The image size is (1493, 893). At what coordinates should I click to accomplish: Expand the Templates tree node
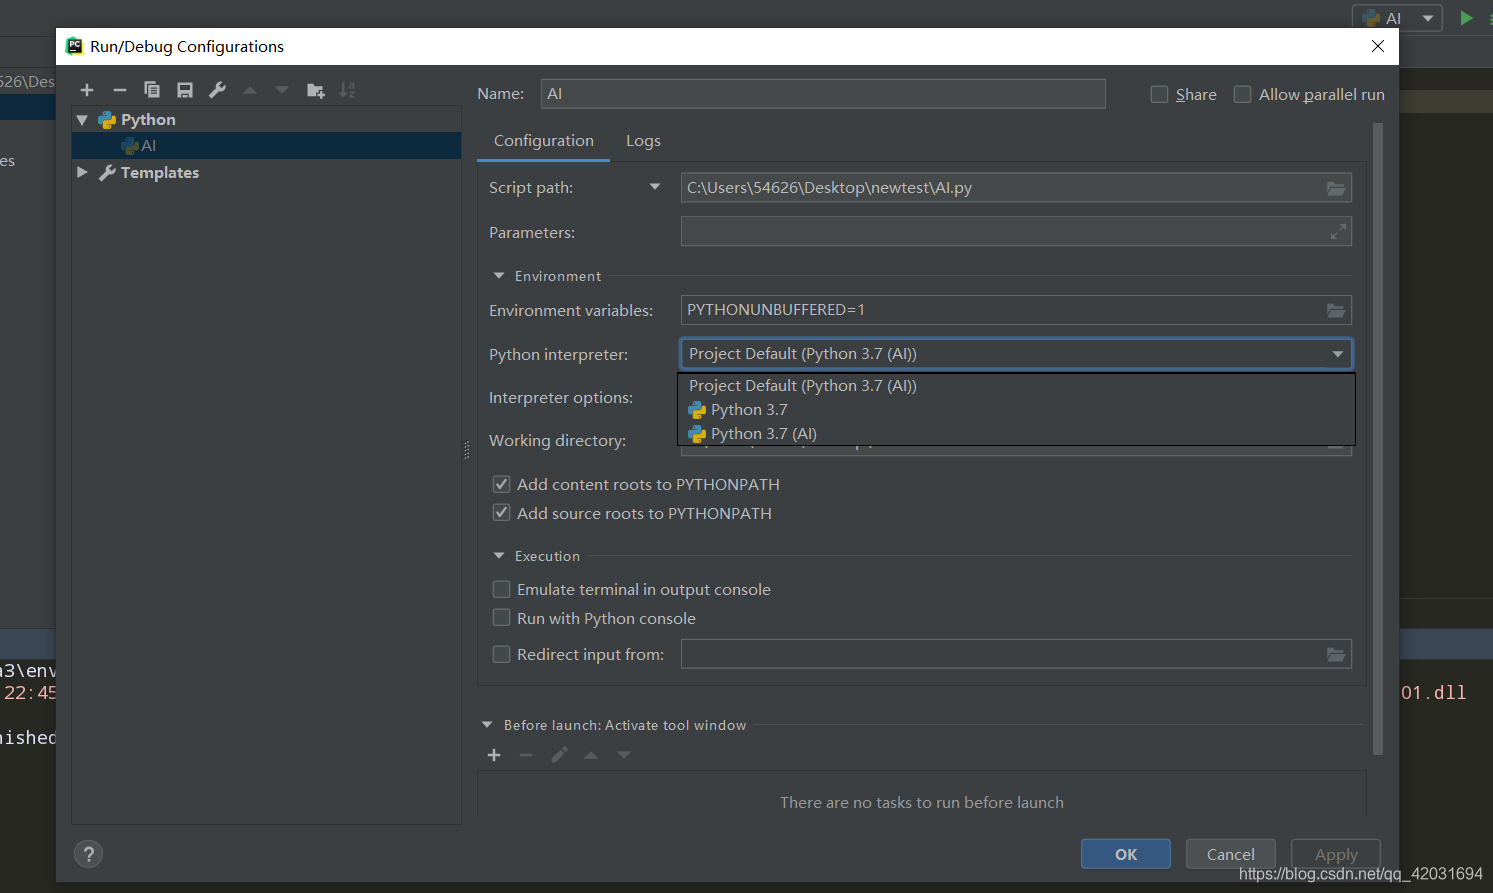[82, 172]
